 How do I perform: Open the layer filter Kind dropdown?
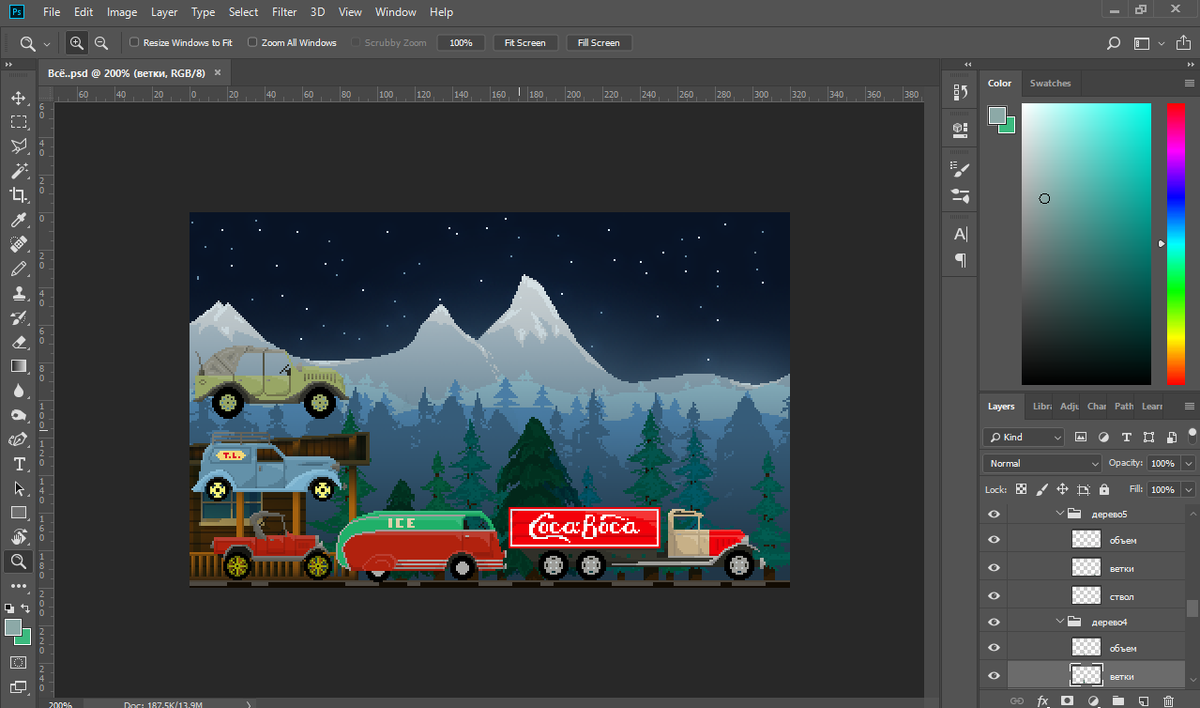(1025, 437)
